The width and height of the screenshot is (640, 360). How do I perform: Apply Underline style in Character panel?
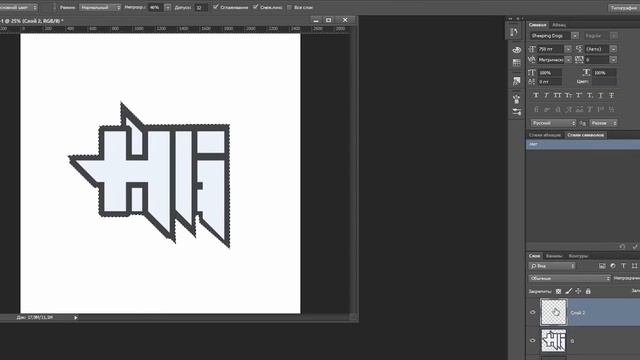click(x=600, y=95)
